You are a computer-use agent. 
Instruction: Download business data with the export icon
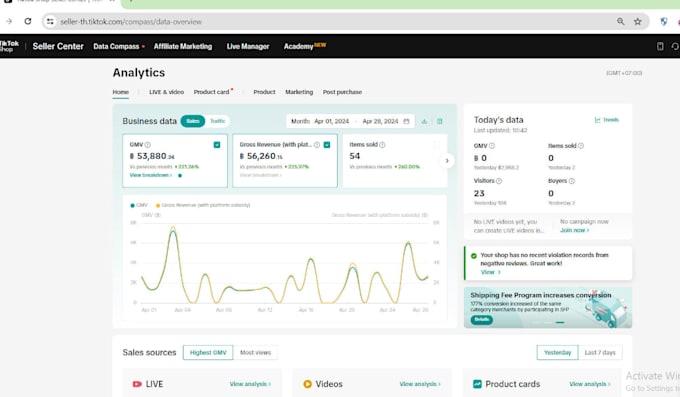tap(424, 121)
